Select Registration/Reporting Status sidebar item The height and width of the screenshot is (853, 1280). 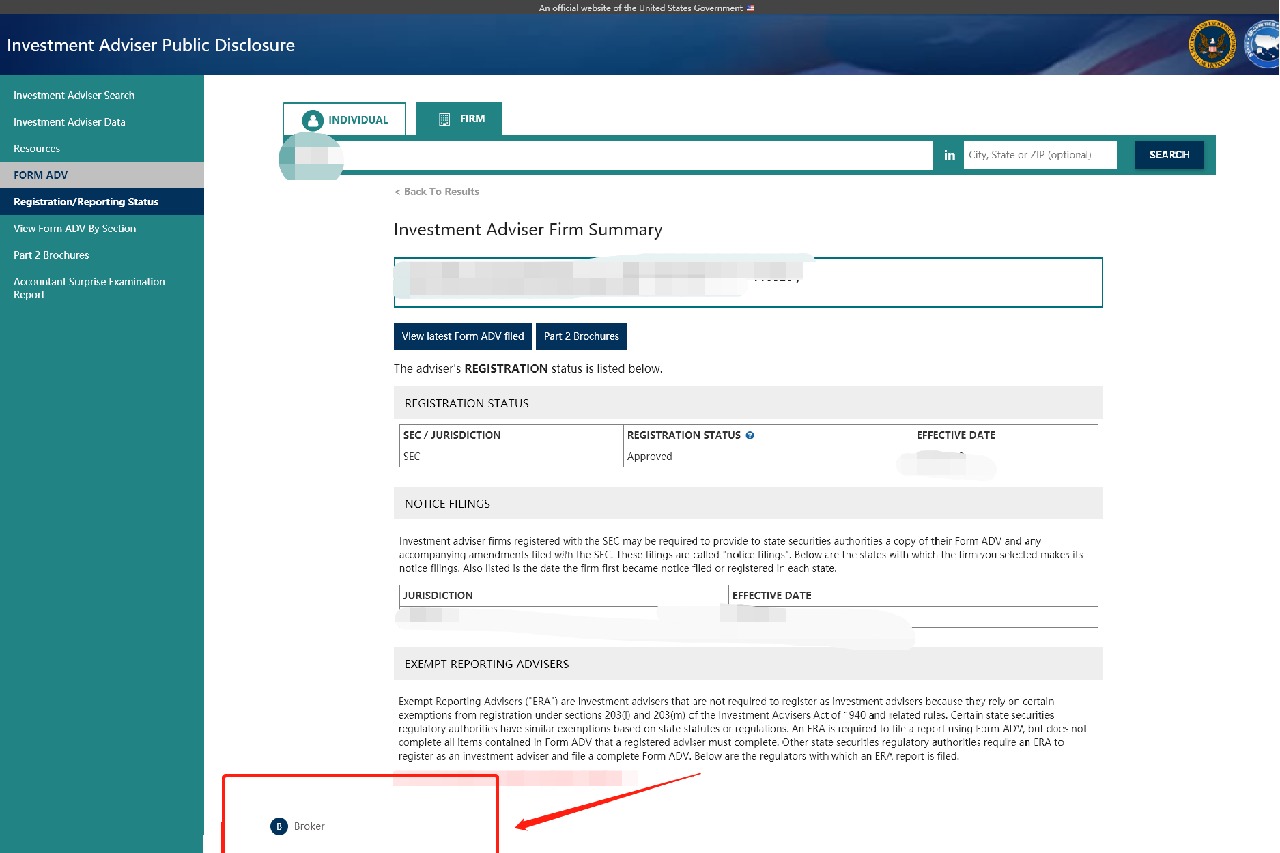pos(86,202)
